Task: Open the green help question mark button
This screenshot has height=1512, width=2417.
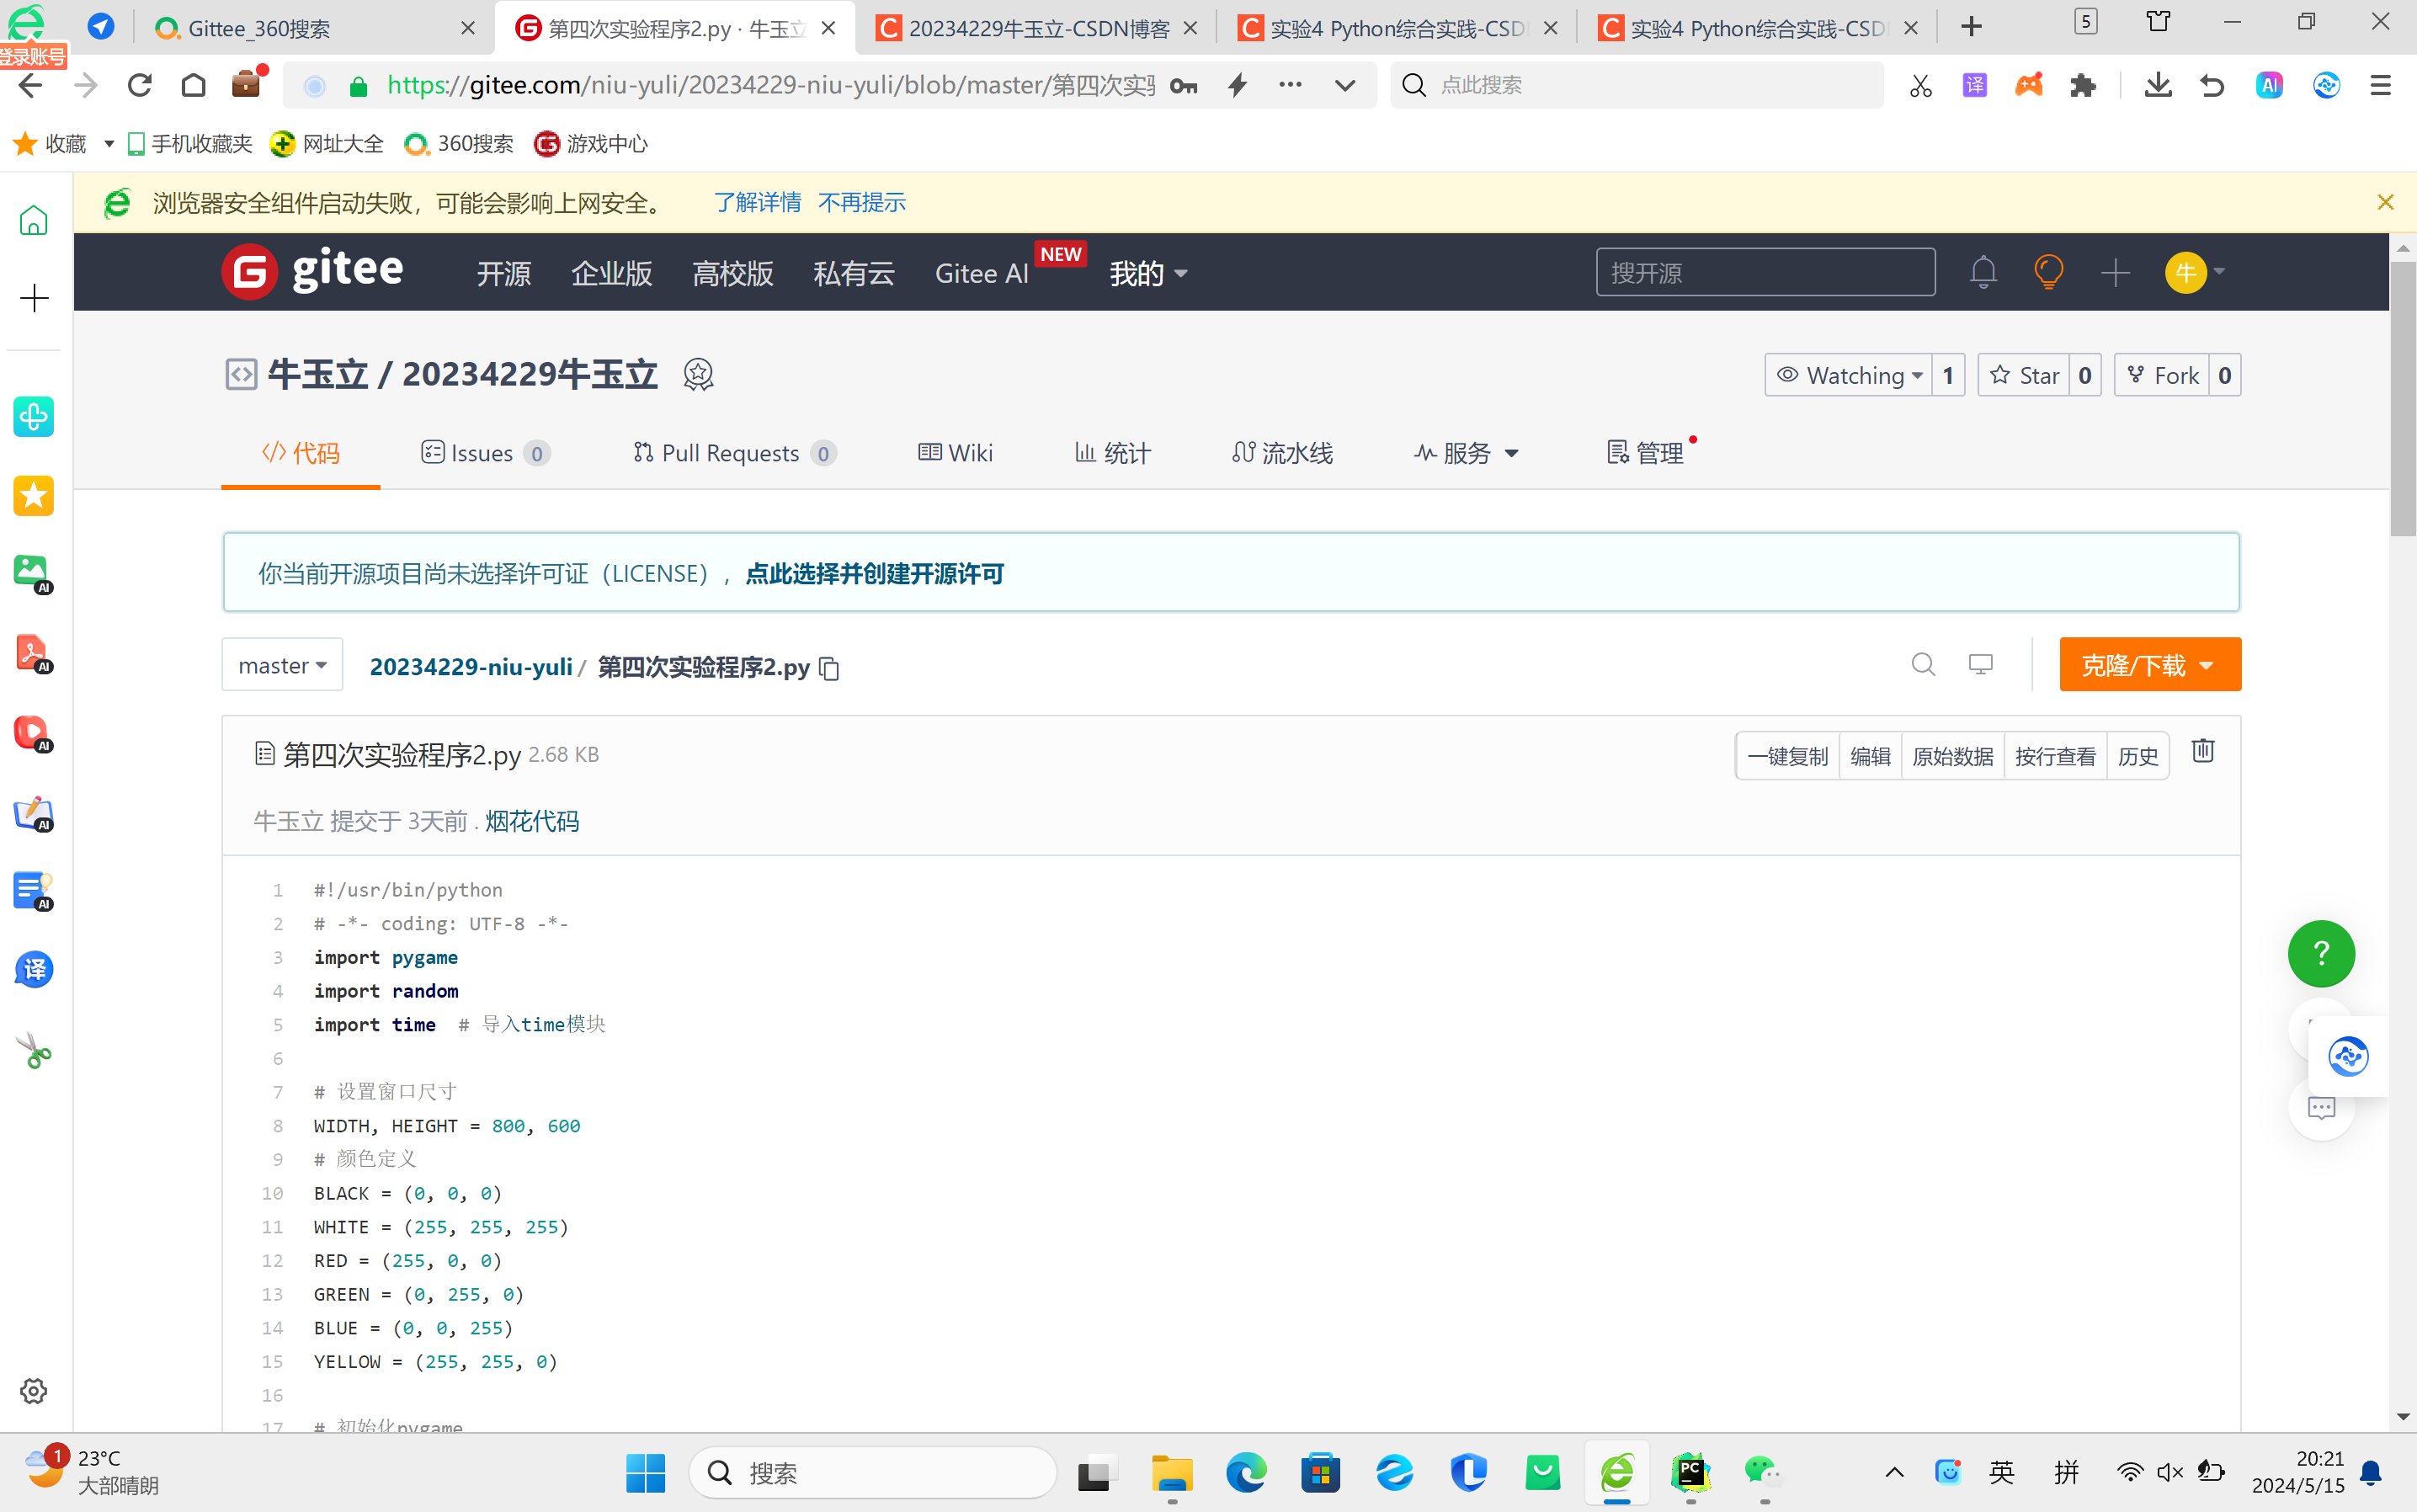Action: (2321, 953)
